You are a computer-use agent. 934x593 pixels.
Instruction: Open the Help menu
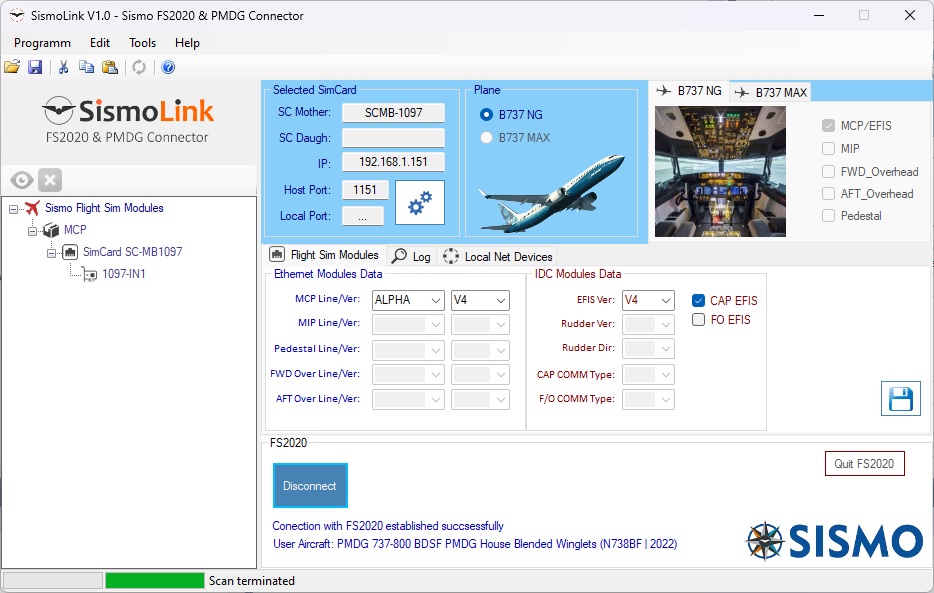[x=187, y=43]
